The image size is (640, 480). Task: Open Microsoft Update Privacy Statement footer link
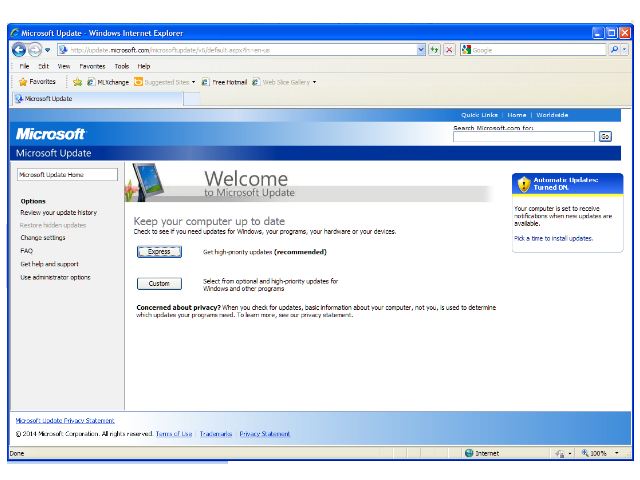pyautogui.click(x=65, y=420)
